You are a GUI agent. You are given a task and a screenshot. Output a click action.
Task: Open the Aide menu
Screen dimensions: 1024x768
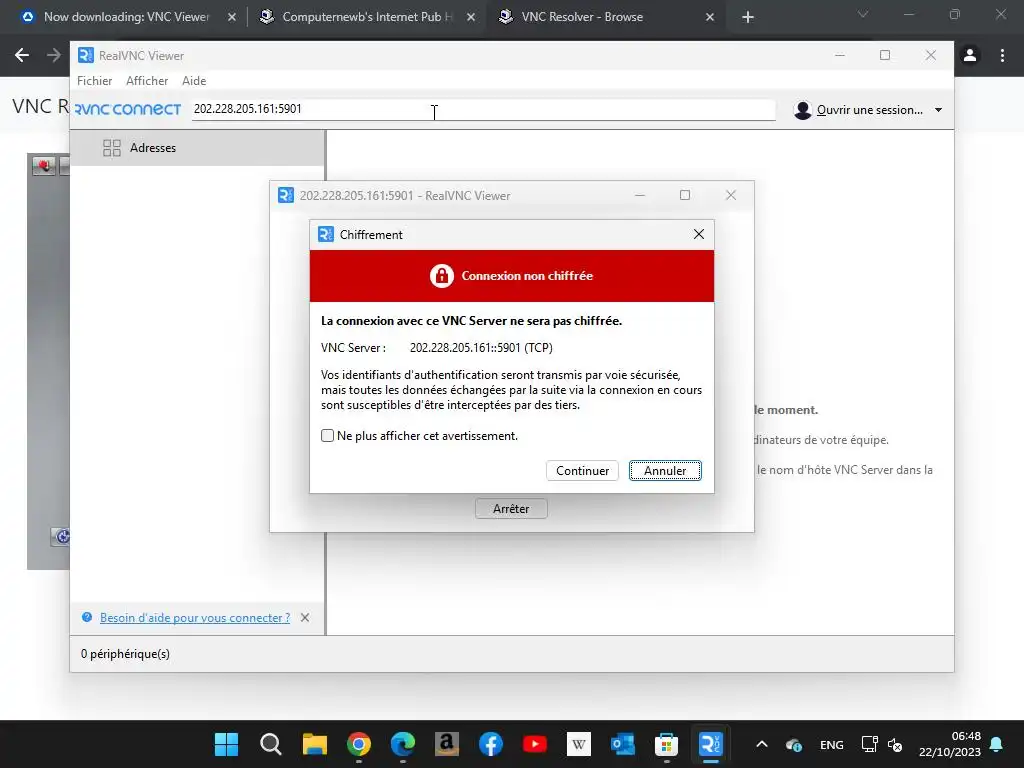(194, 80)
